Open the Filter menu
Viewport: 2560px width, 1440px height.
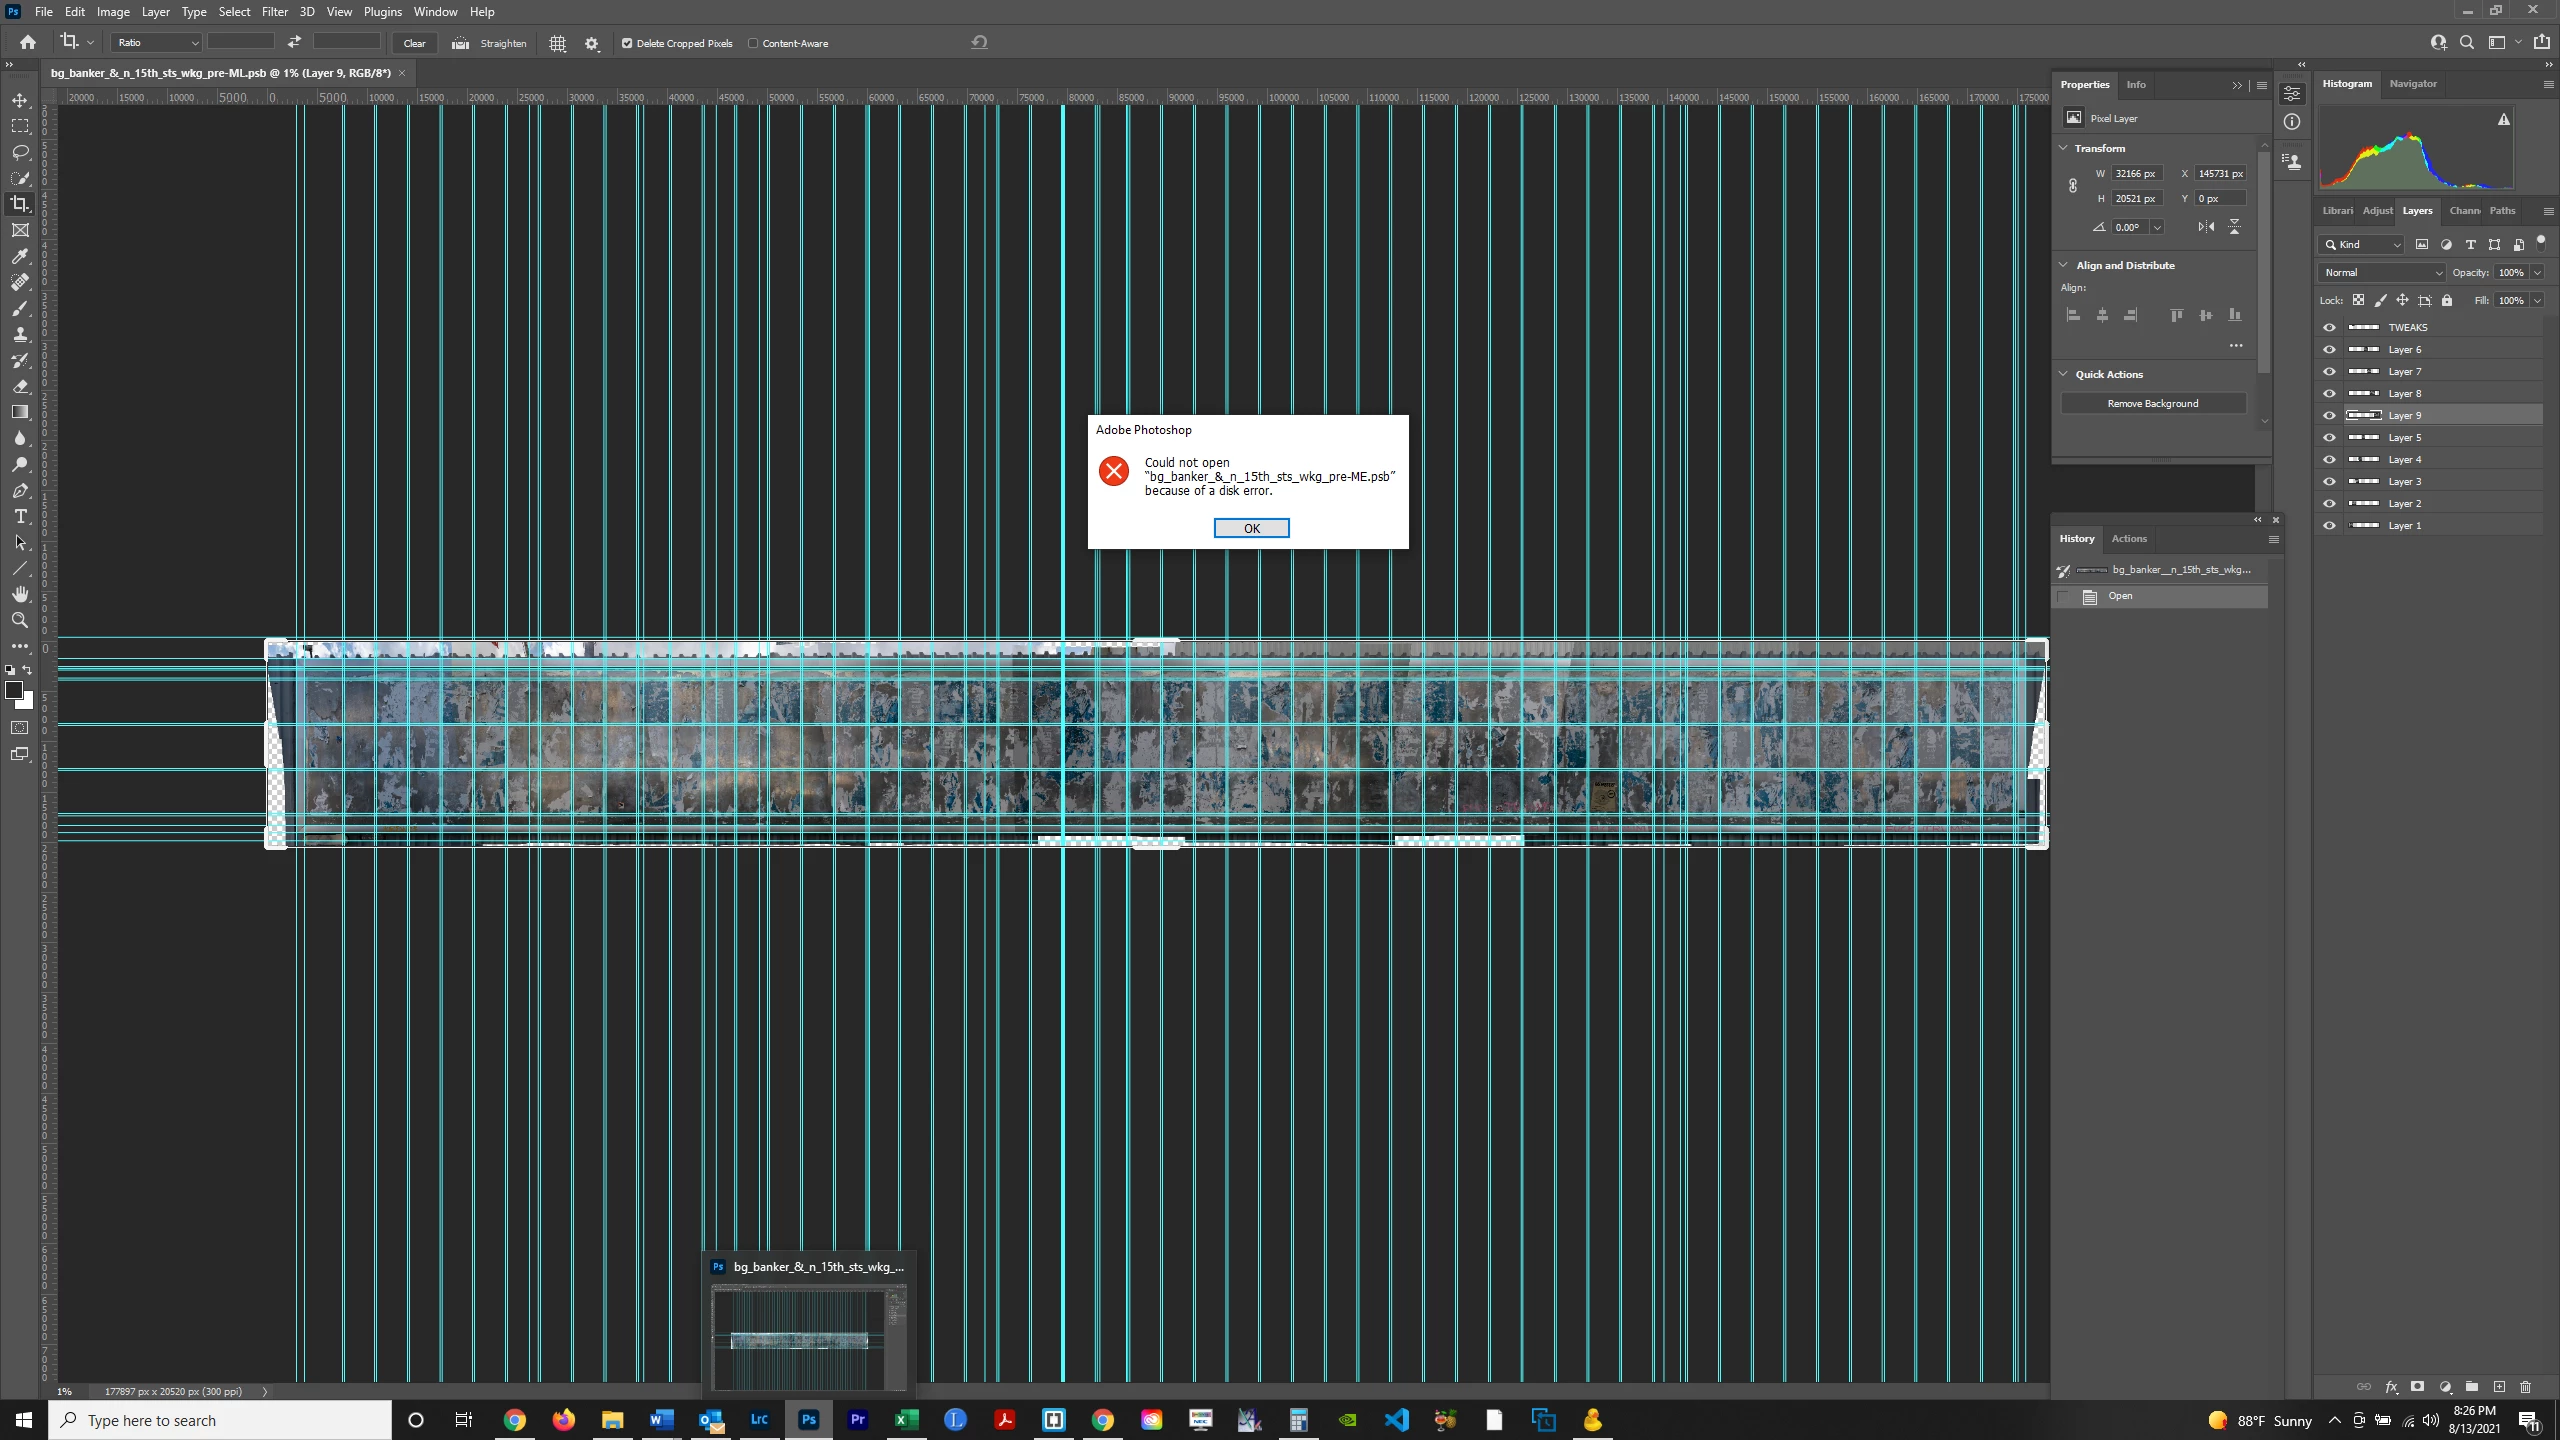pos(274,12)
